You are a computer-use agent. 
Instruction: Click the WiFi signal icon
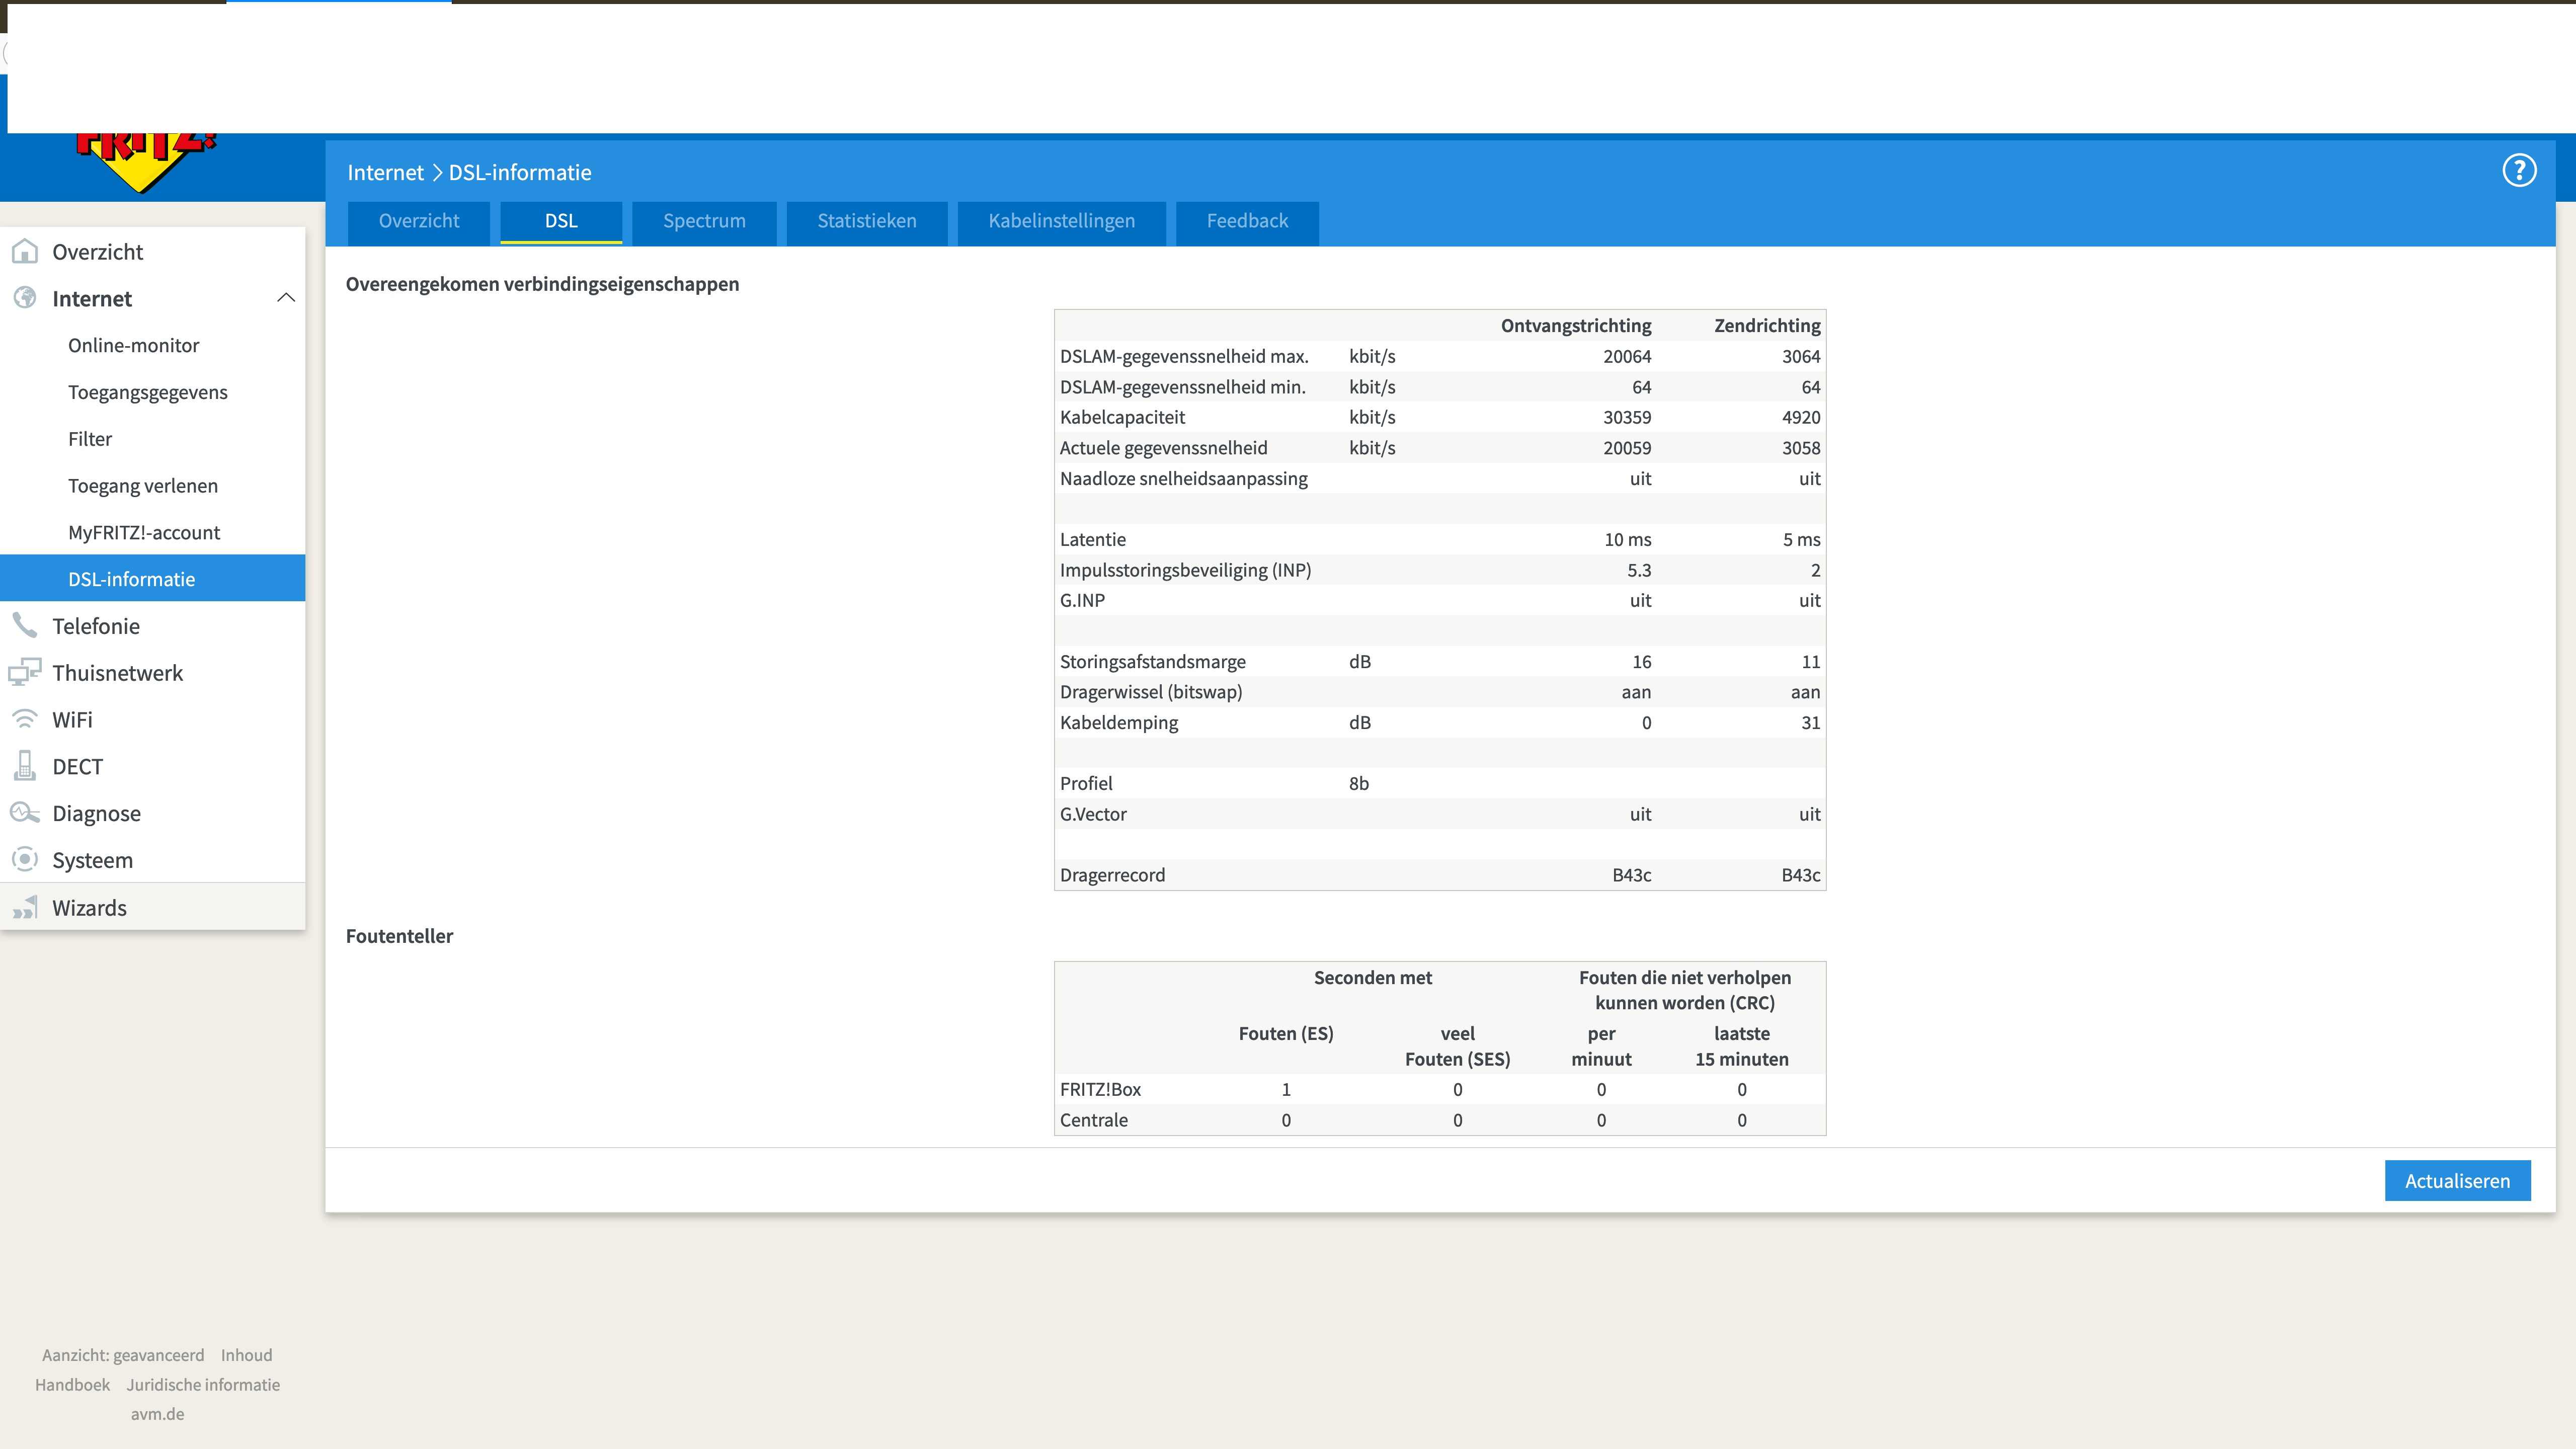pyautogui.click(x=25, y=719)
